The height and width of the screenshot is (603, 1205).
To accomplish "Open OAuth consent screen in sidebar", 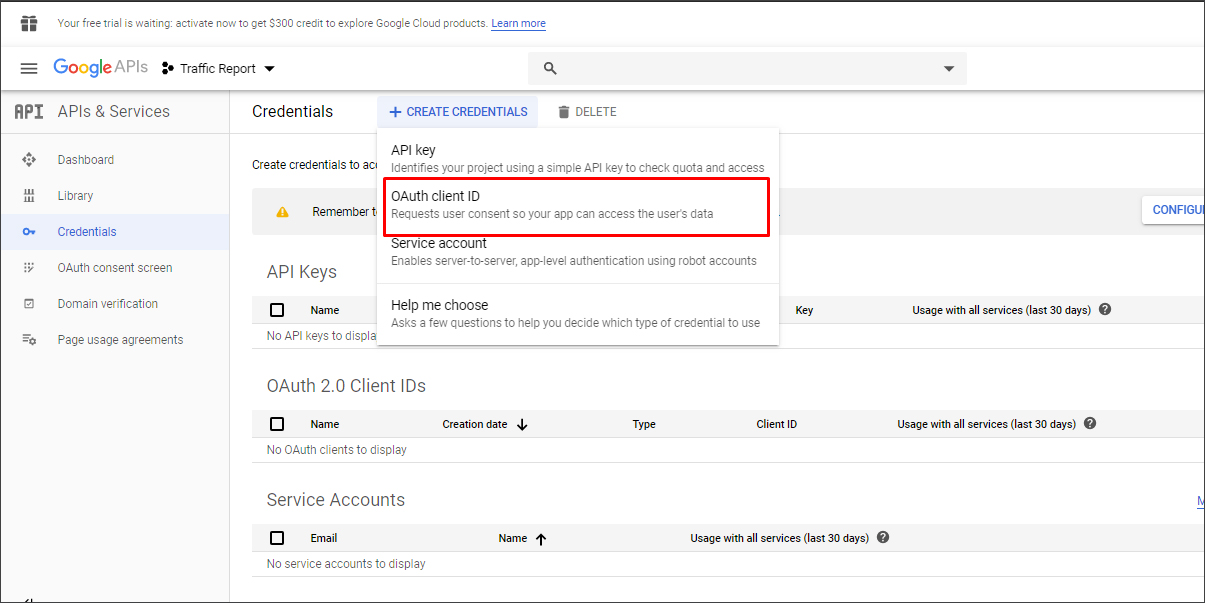I will click(114, 268).
